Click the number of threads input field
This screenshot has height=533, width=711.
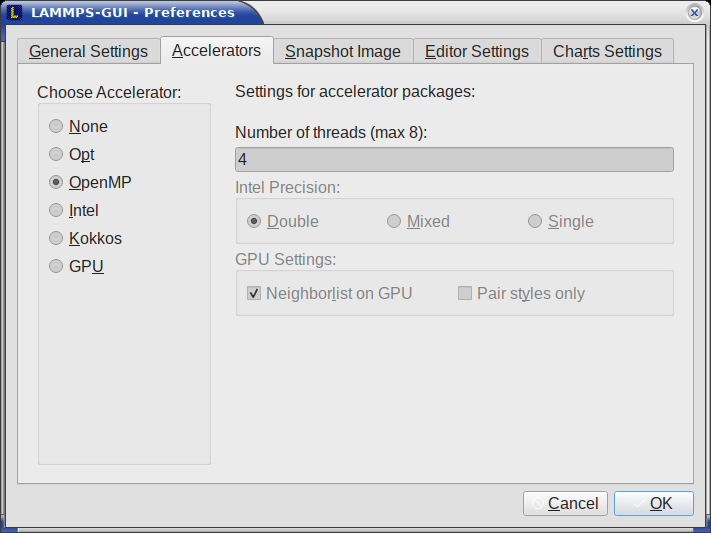[x=454, y=159]
